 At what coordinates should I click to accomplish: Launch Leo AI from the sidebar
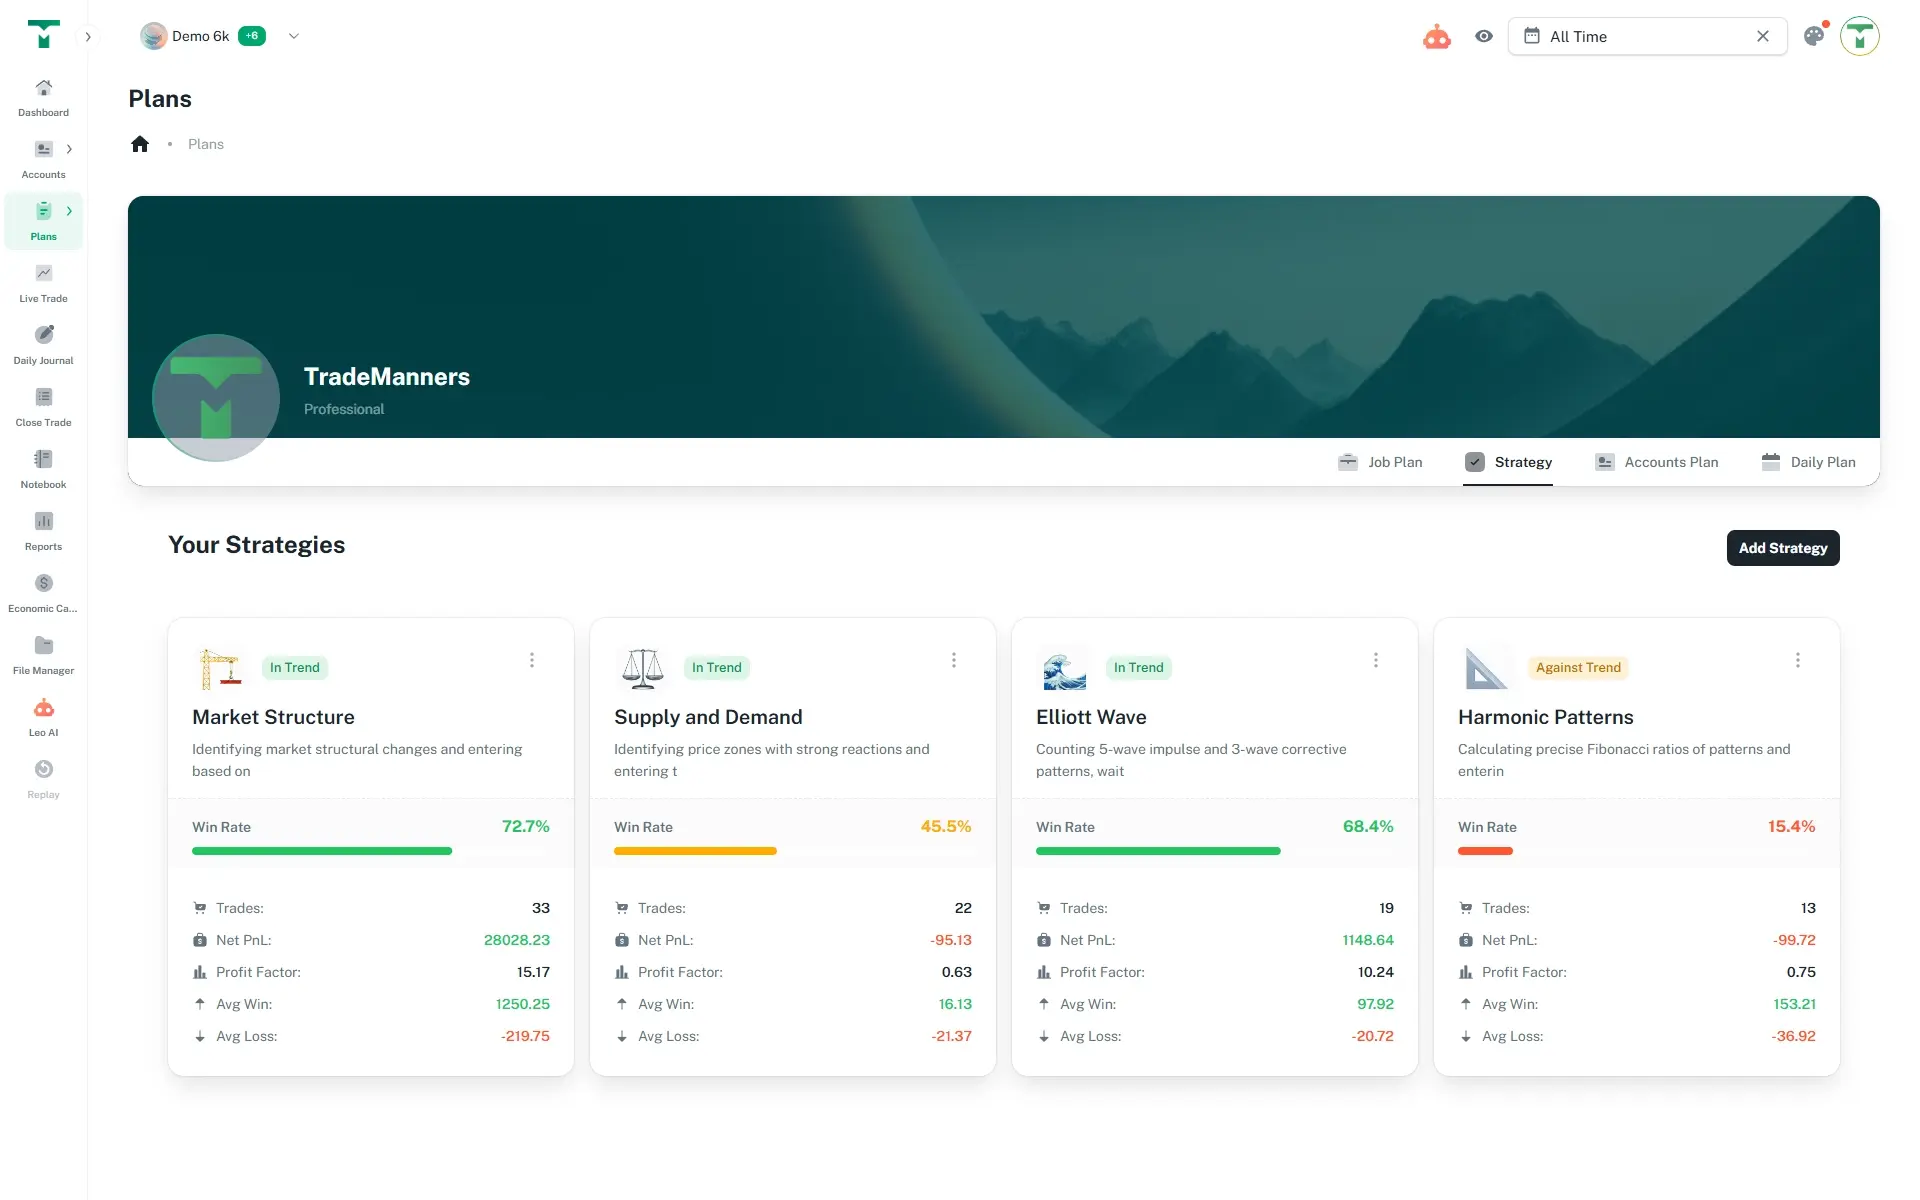tap(43, 716)
